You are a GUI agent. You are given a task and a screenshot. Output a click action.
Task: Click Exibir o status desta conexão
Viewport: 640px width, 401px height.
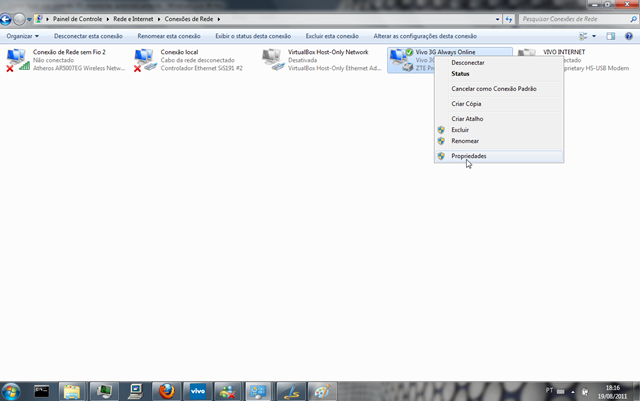point(253,36)
